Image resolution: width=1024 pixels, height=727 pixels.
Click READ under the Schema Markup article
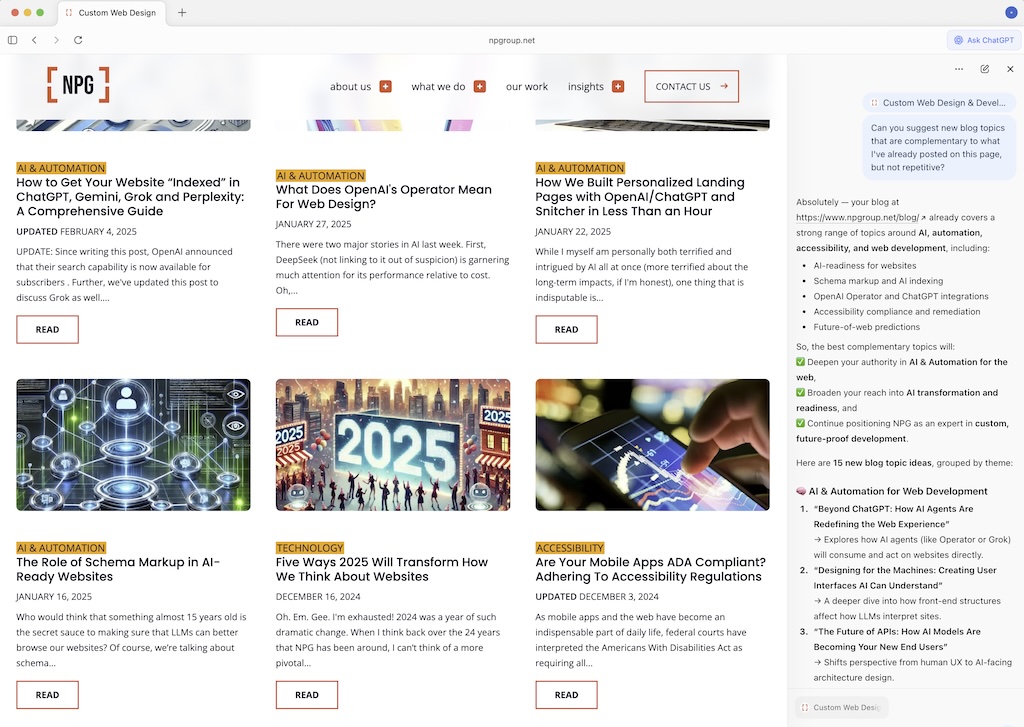coord(47,694)
